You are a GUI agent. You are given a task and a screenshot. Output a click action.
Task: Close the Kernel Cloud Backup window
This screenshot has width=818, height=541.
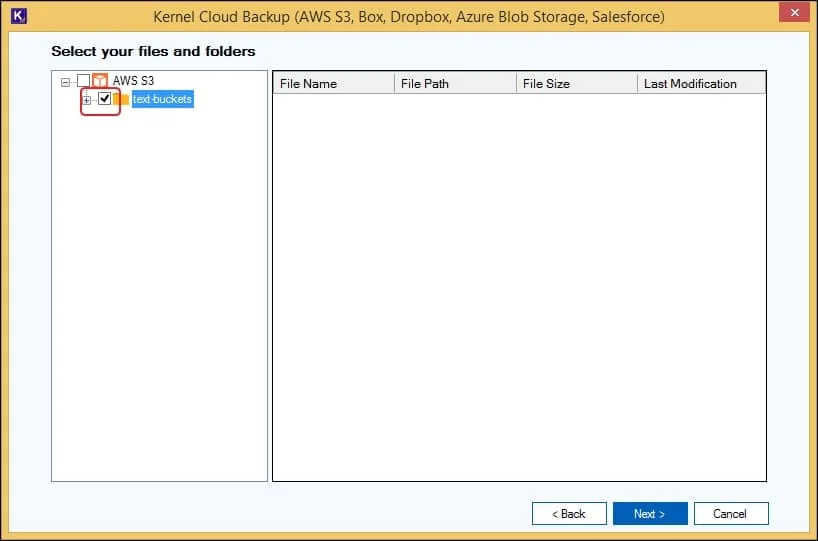[x=794, y=12]
